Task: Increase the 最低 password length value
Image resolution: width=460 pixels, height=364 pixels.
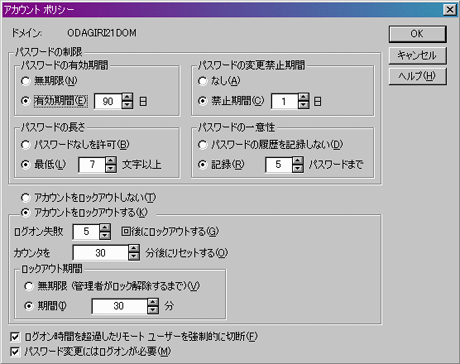Action: [111, 160]
